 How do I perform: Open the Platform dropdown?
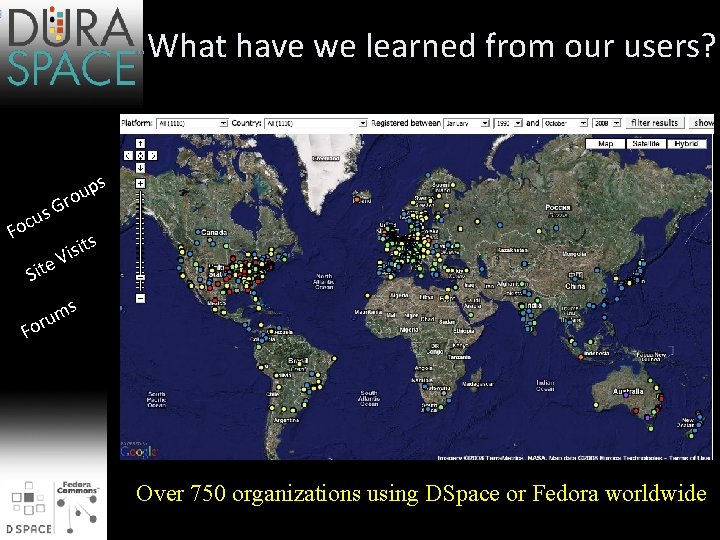(x=192, y=123)
